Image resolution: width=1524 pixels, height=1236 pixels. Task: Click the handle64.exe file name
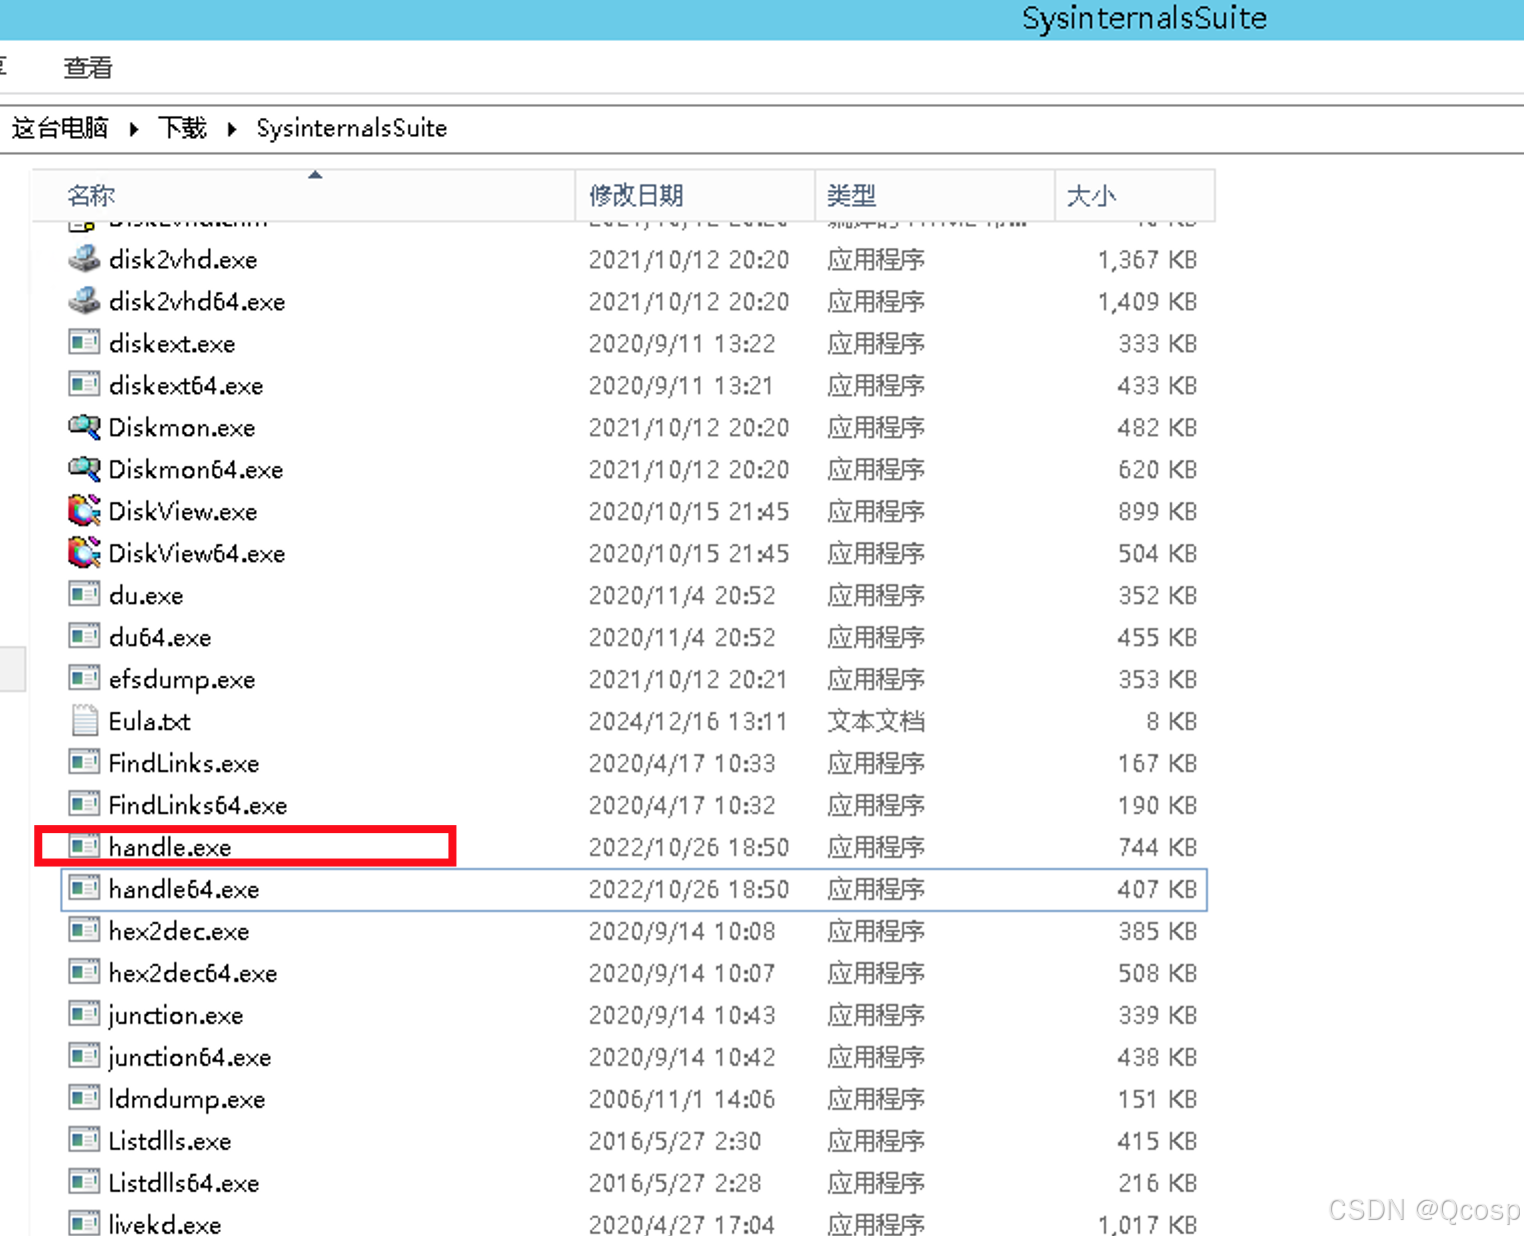184,889
